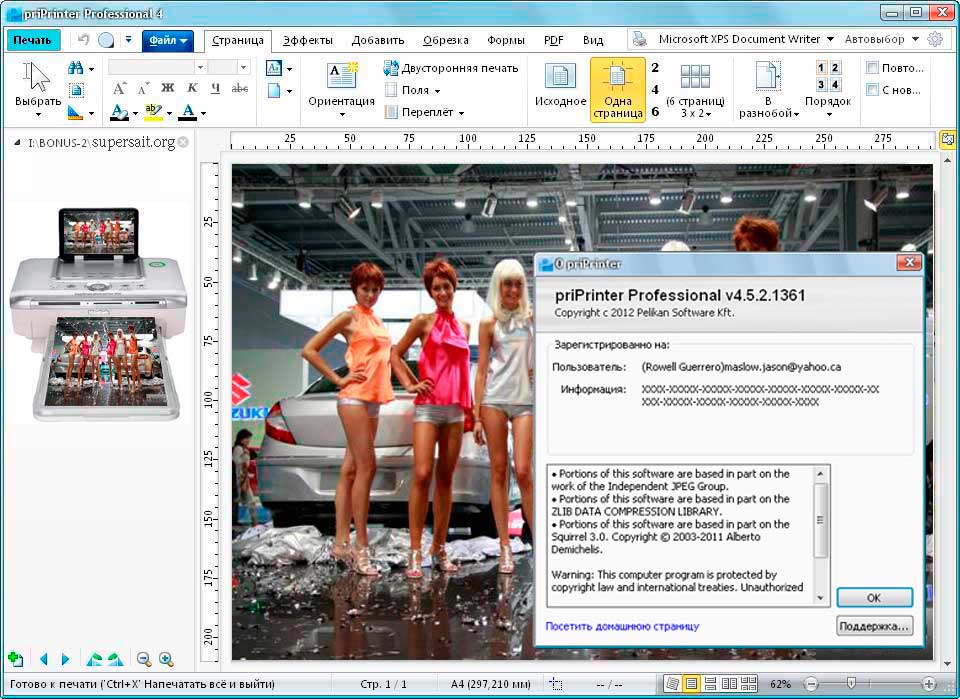This screenshot has width=960, height=699.
Task: Switch to the Эффекты tab
Action: coord(308,40)
